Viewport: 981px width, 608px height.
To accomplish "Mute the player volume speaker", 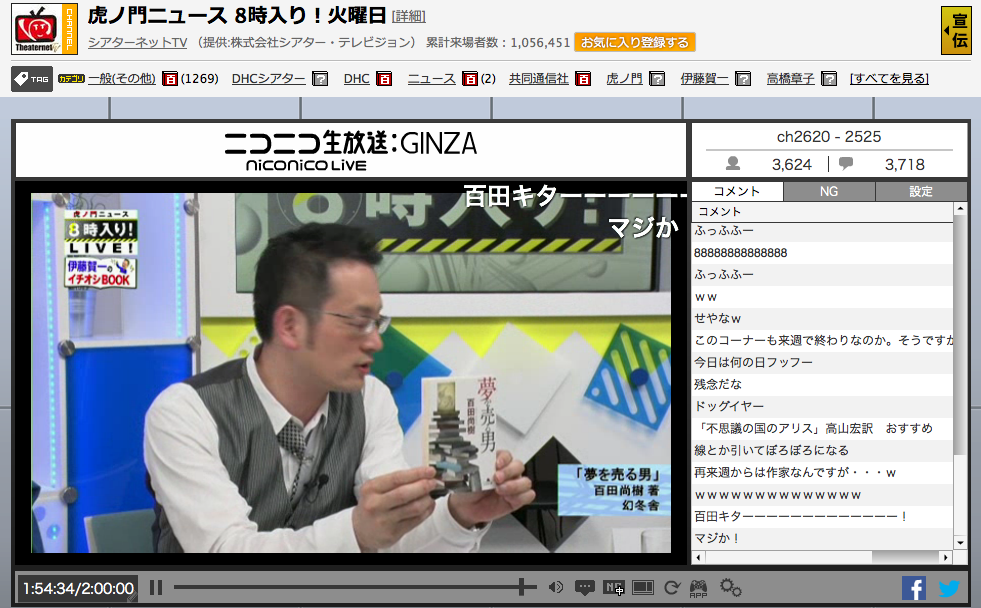I will pos(556,587).
